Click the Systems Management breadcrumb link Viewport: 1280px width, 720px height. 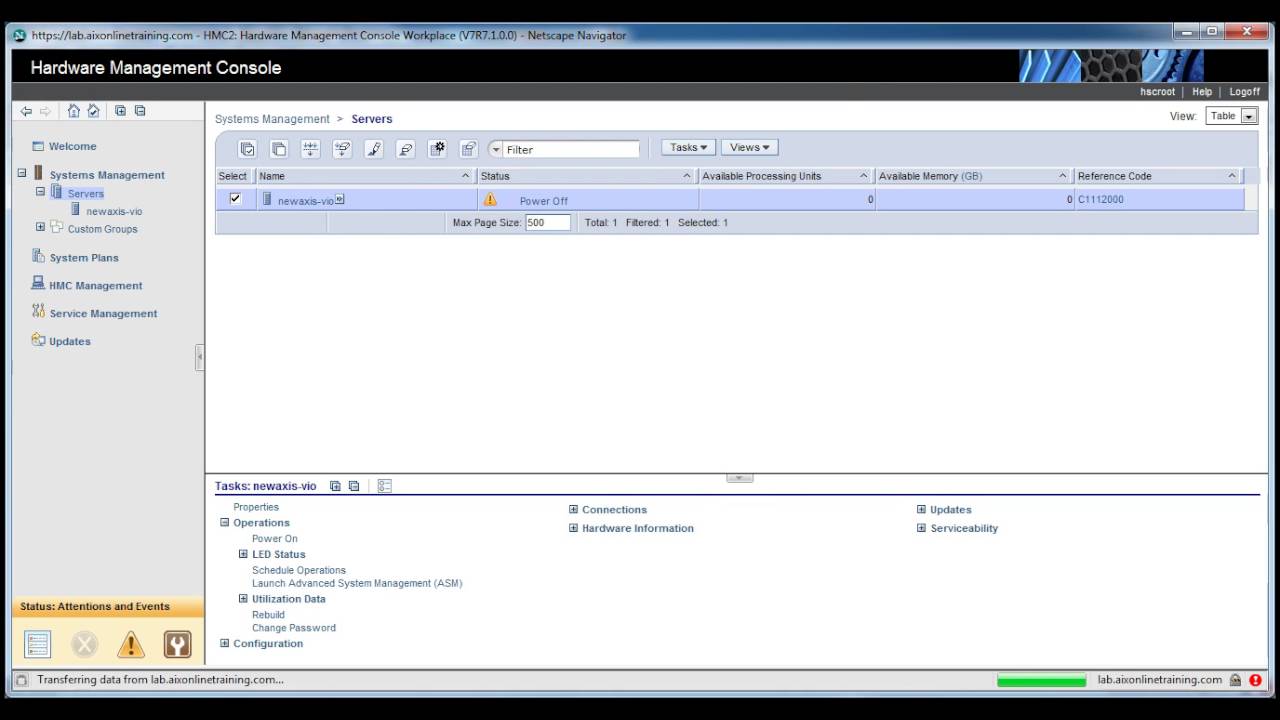click(x=272, y=119)
